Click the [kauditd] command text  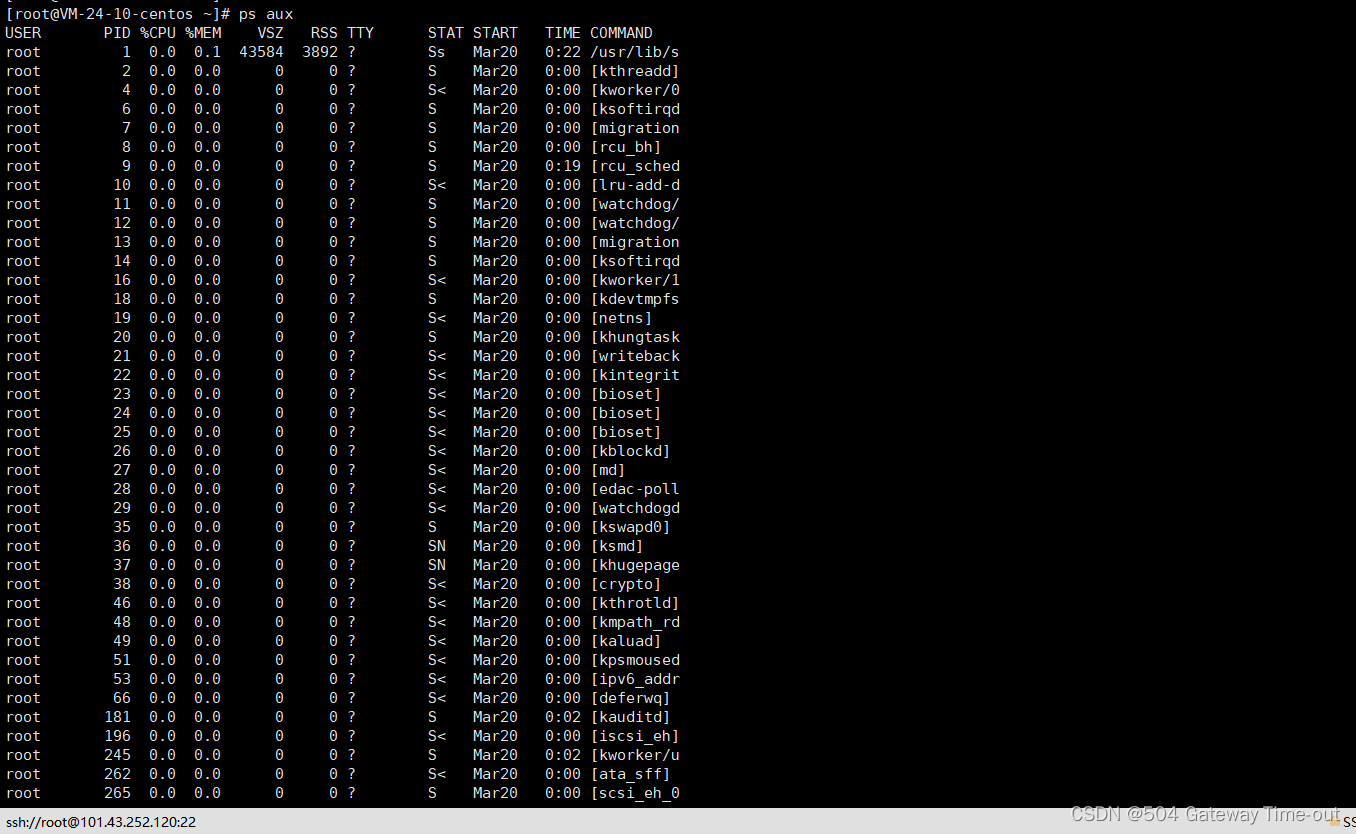(x=630, y=717)
